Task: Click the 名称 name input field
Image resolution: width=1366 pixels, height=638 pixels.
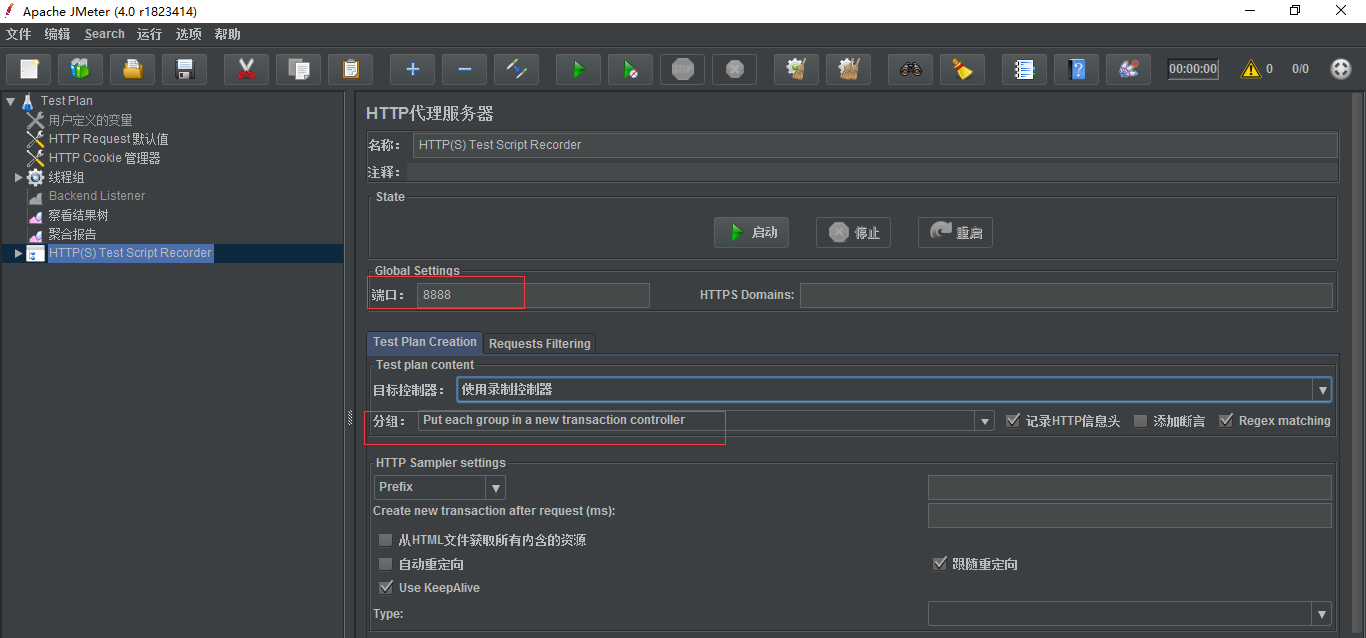Action: click(875, 145)
